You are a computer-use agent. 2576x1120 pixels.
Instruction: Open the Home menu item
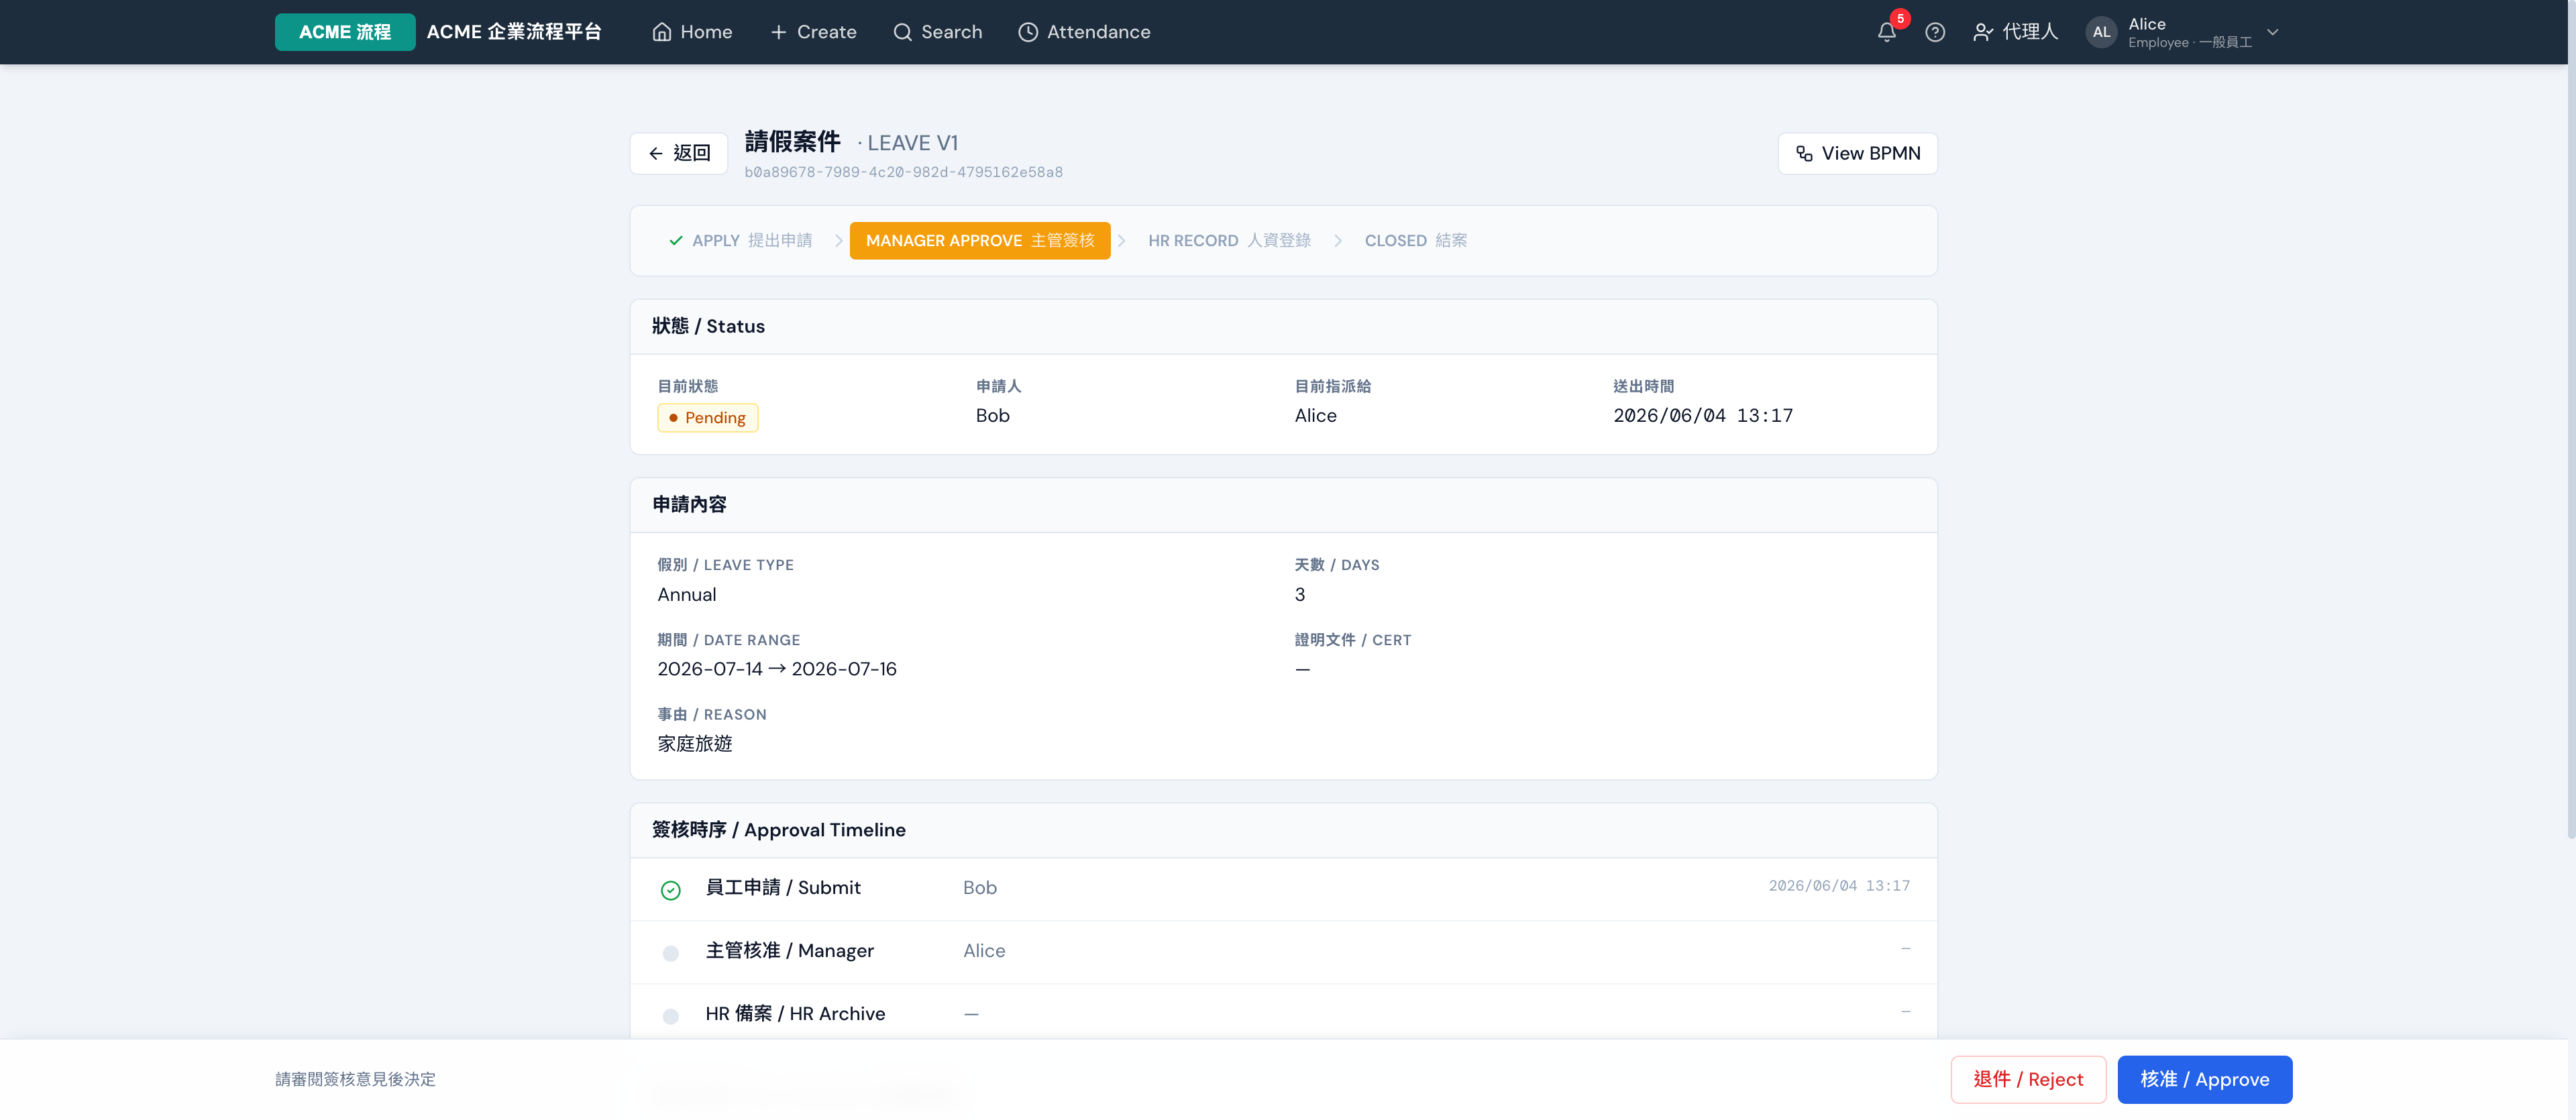[692, 32]
